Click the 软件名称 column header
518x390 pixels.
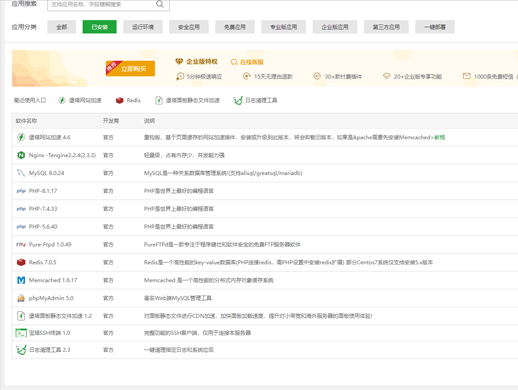26,121
